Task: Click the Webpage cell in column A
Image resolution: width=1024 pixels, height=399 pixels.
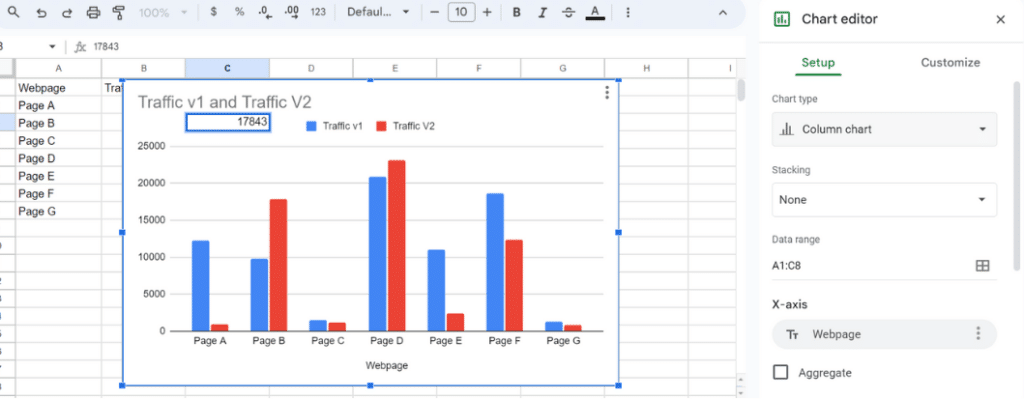Action: (x=59, y=88)
